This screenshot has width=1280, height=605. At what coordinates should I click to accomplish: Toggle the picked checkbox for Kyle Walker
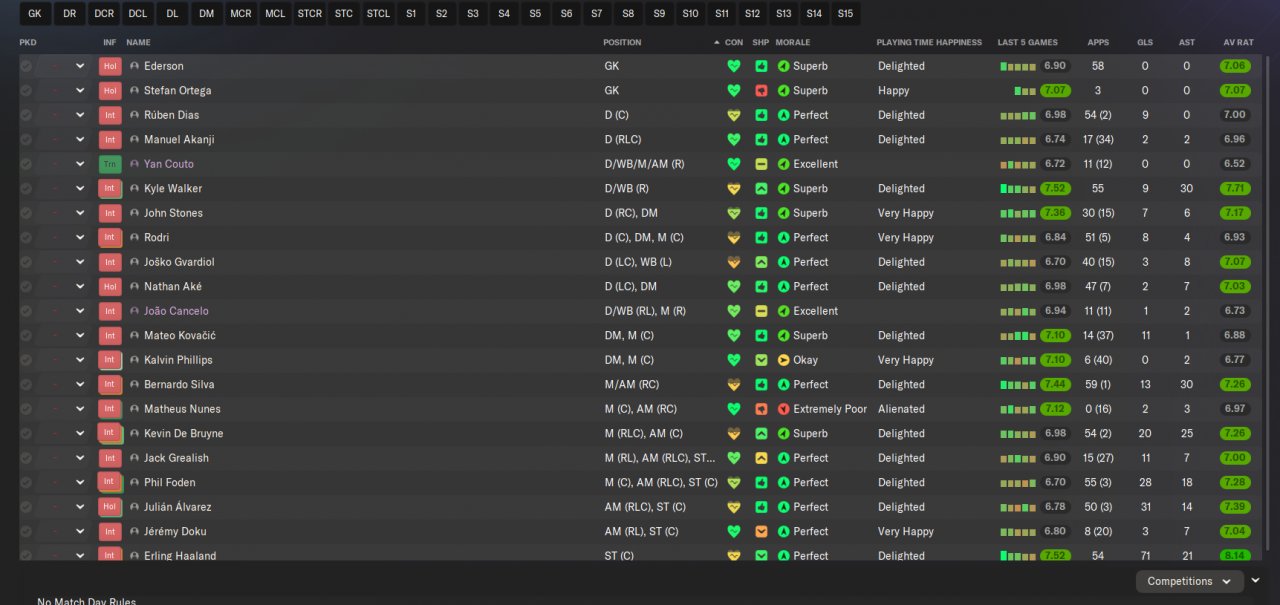[26, 189]
